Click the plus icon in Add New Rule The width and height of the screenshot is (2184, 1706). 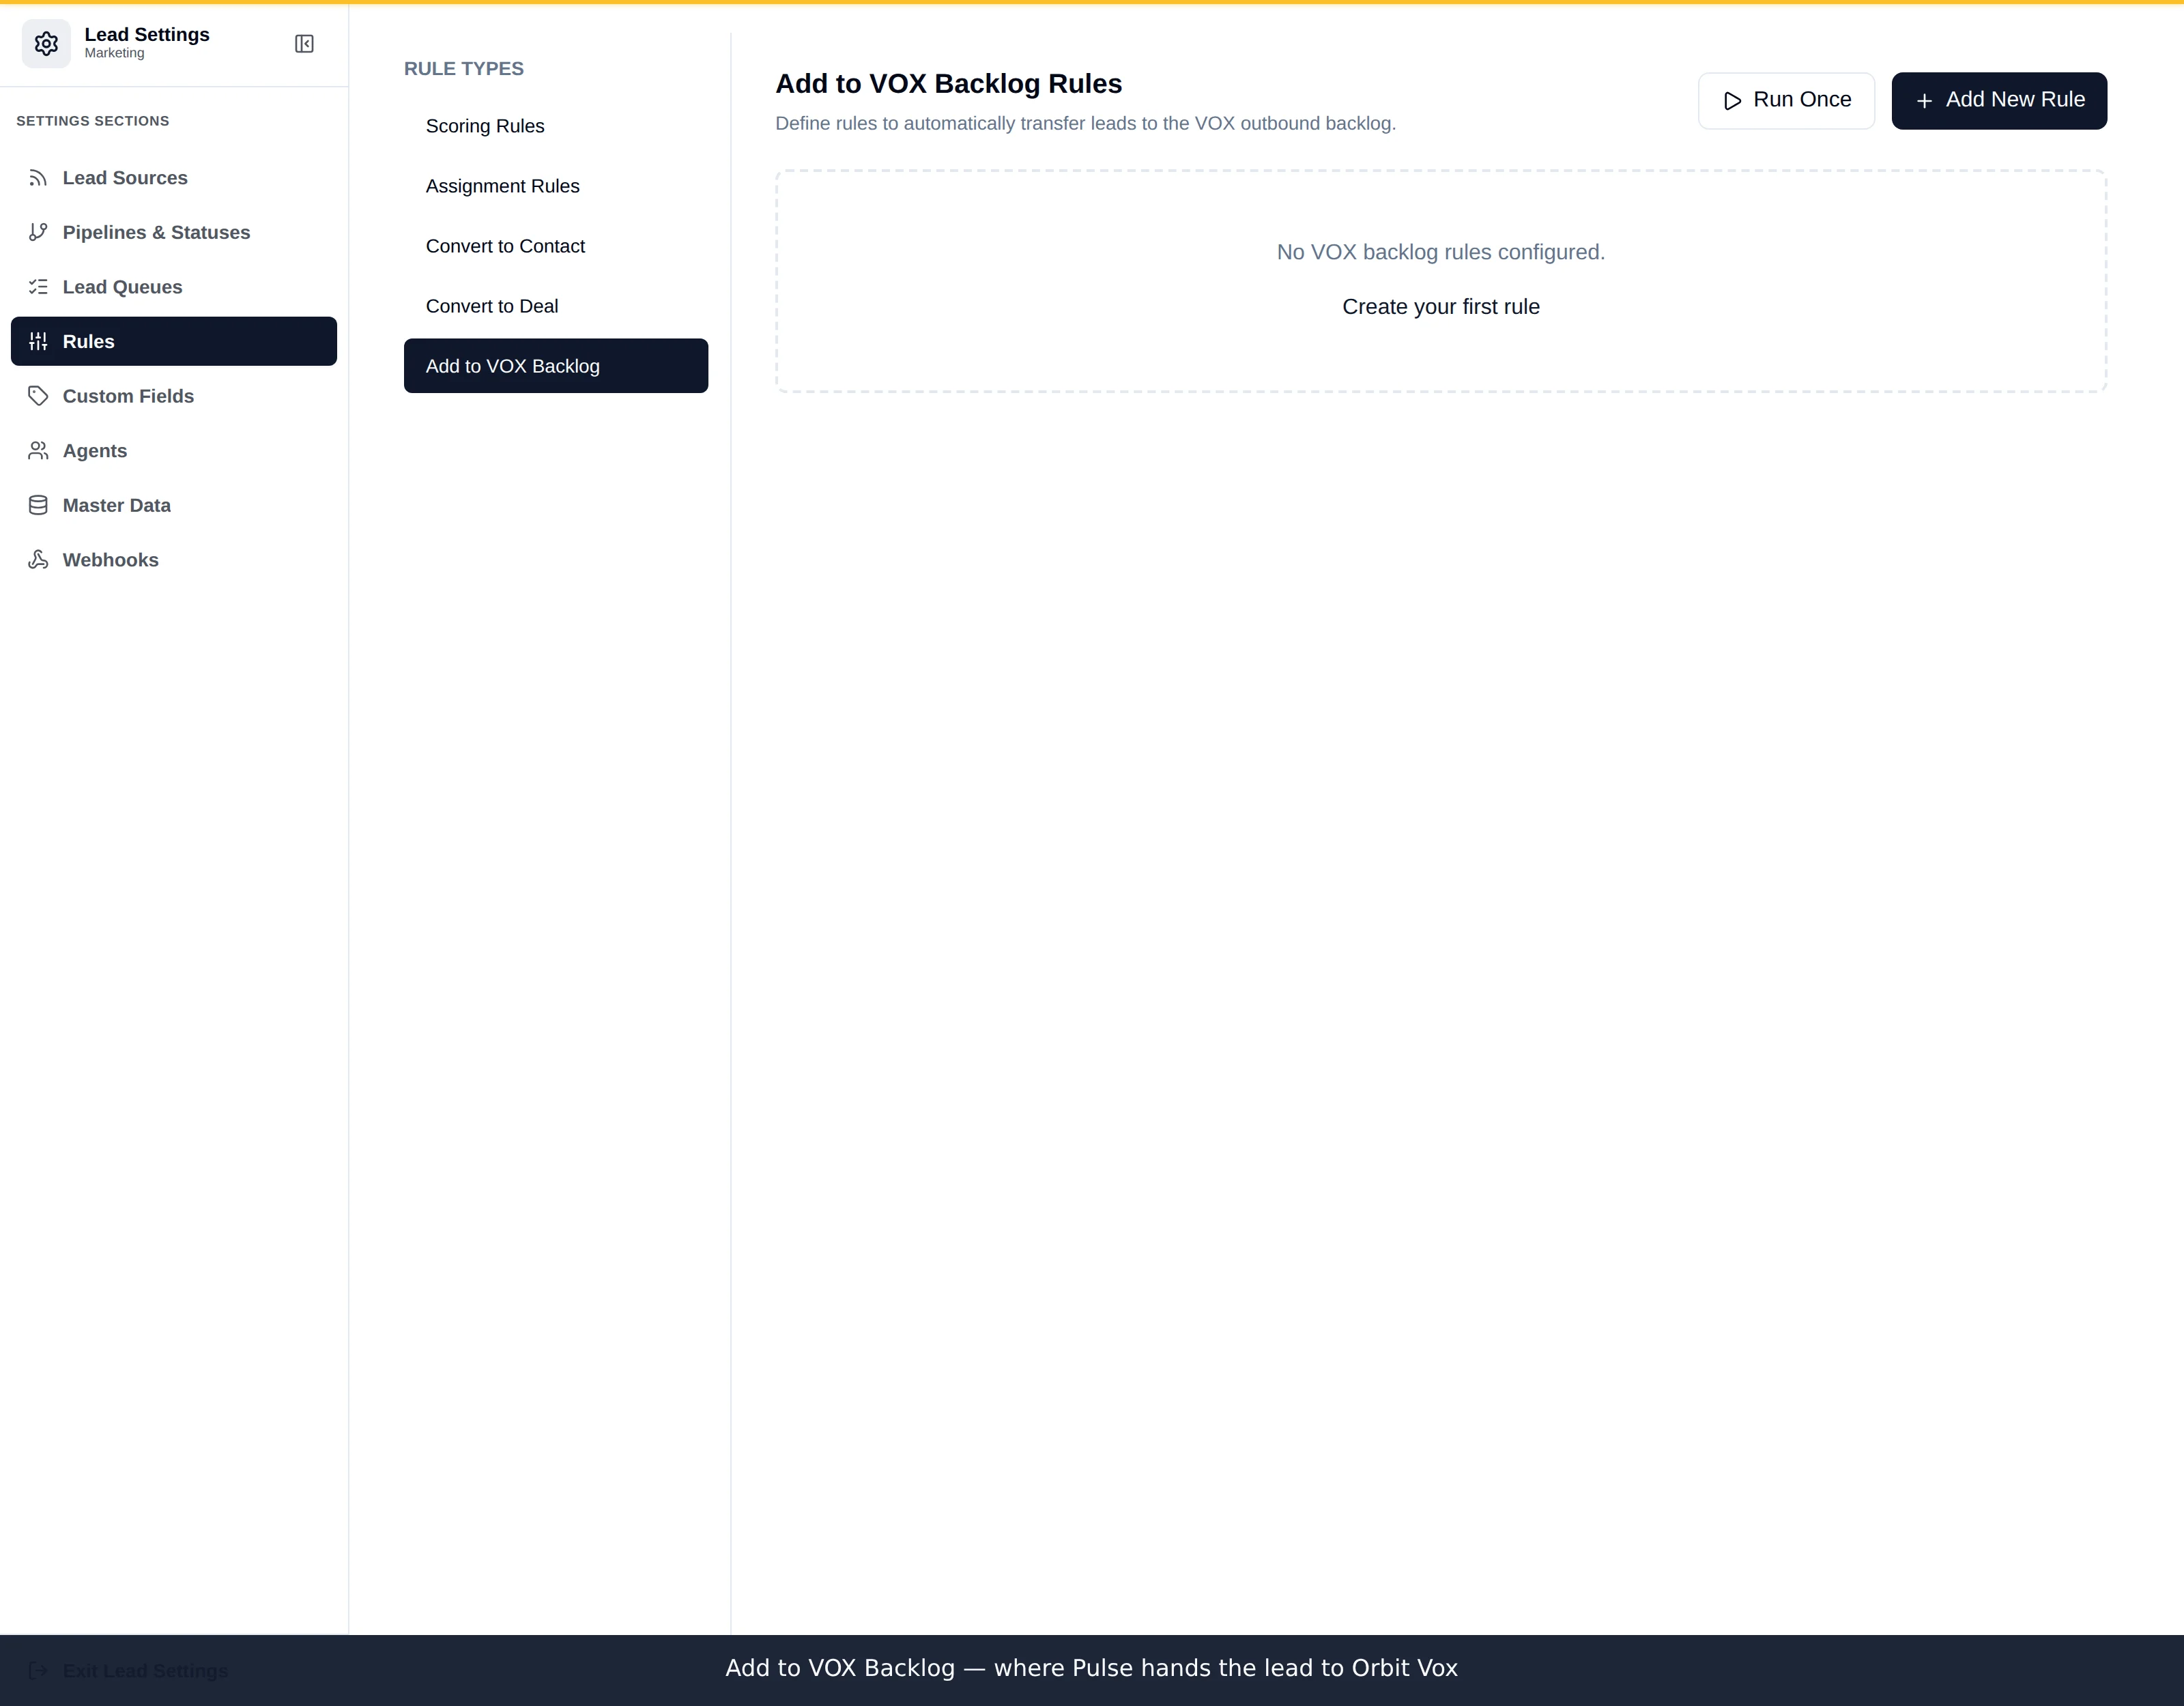(x=1924, y=101)
